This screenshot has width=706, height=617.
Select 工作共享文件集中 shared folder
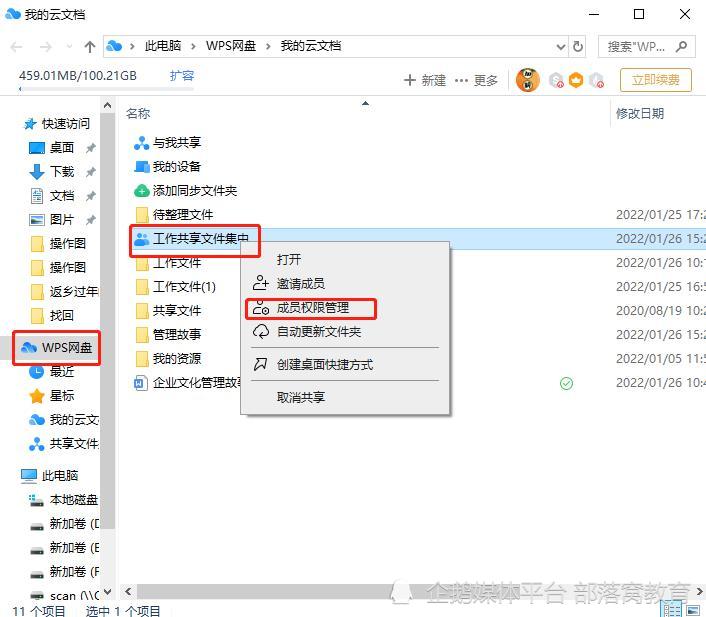coord(200,239)
